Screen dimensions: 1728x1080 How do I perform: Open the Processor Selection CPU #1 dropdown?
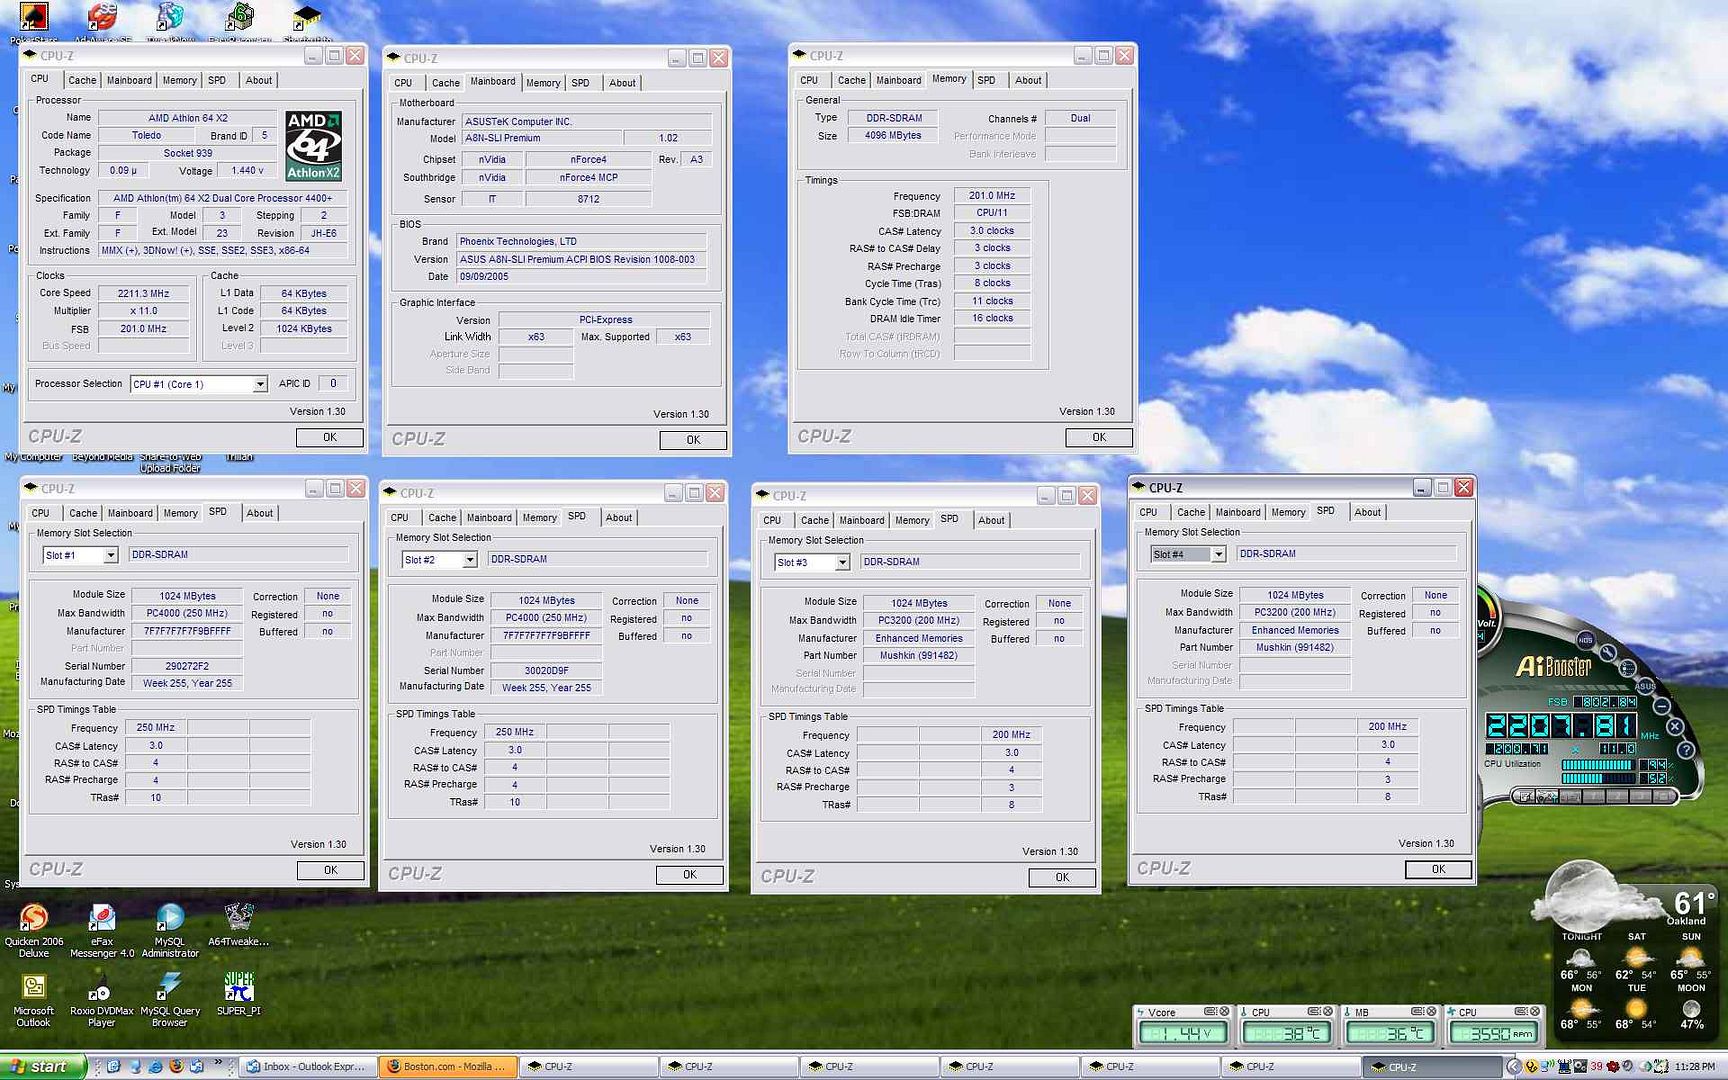(259, 384)
